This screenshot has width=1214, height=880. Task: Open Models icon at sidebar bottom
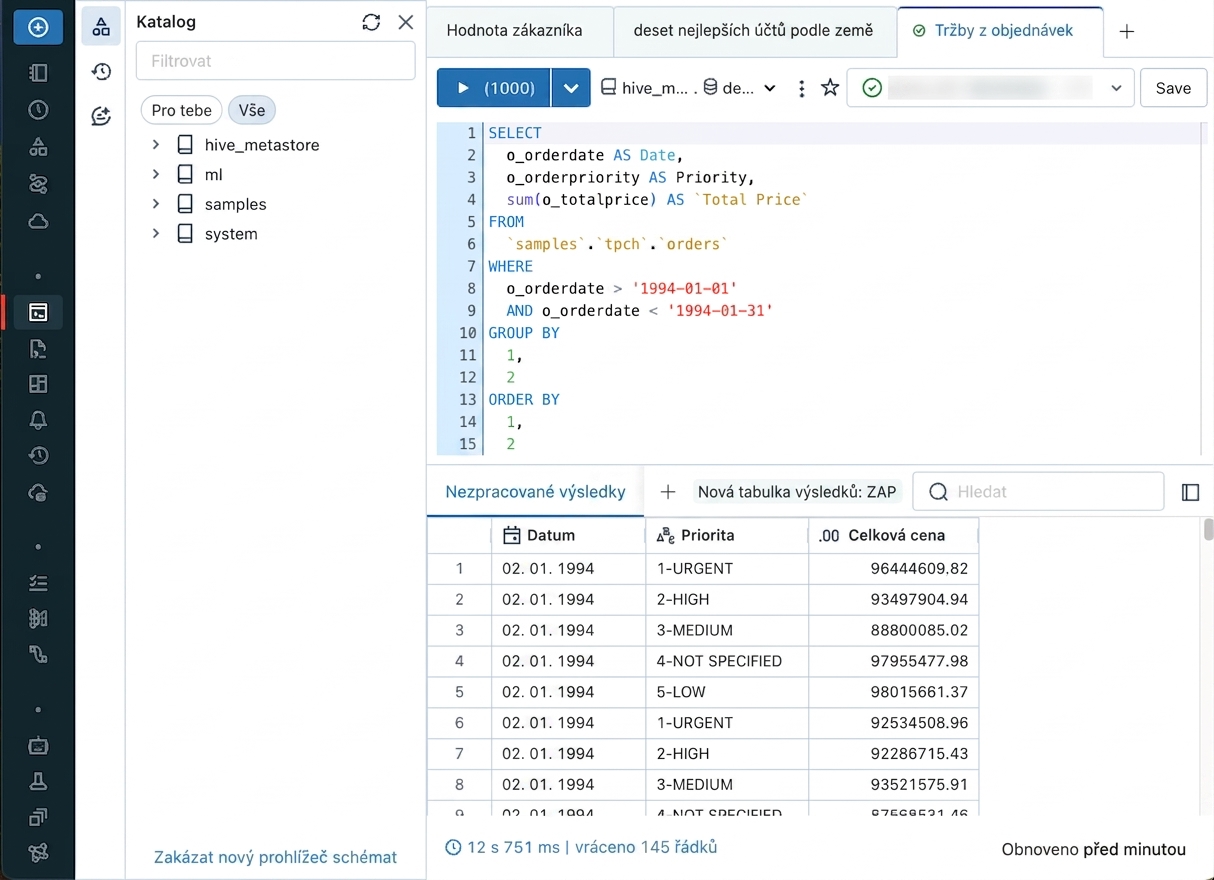pos(38,853)
